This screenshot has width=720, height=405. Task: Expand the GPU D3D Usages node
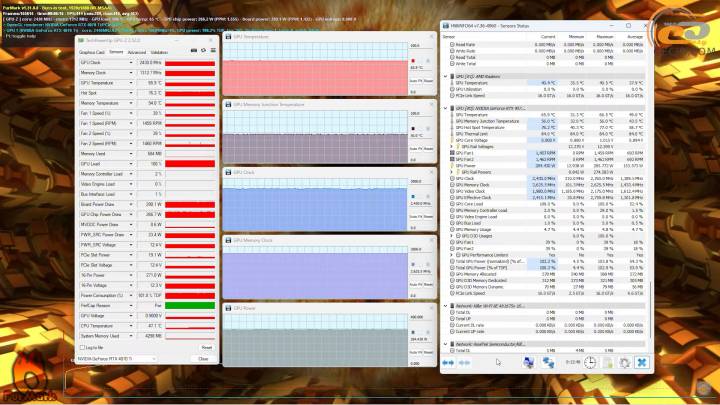click(452, 236)
